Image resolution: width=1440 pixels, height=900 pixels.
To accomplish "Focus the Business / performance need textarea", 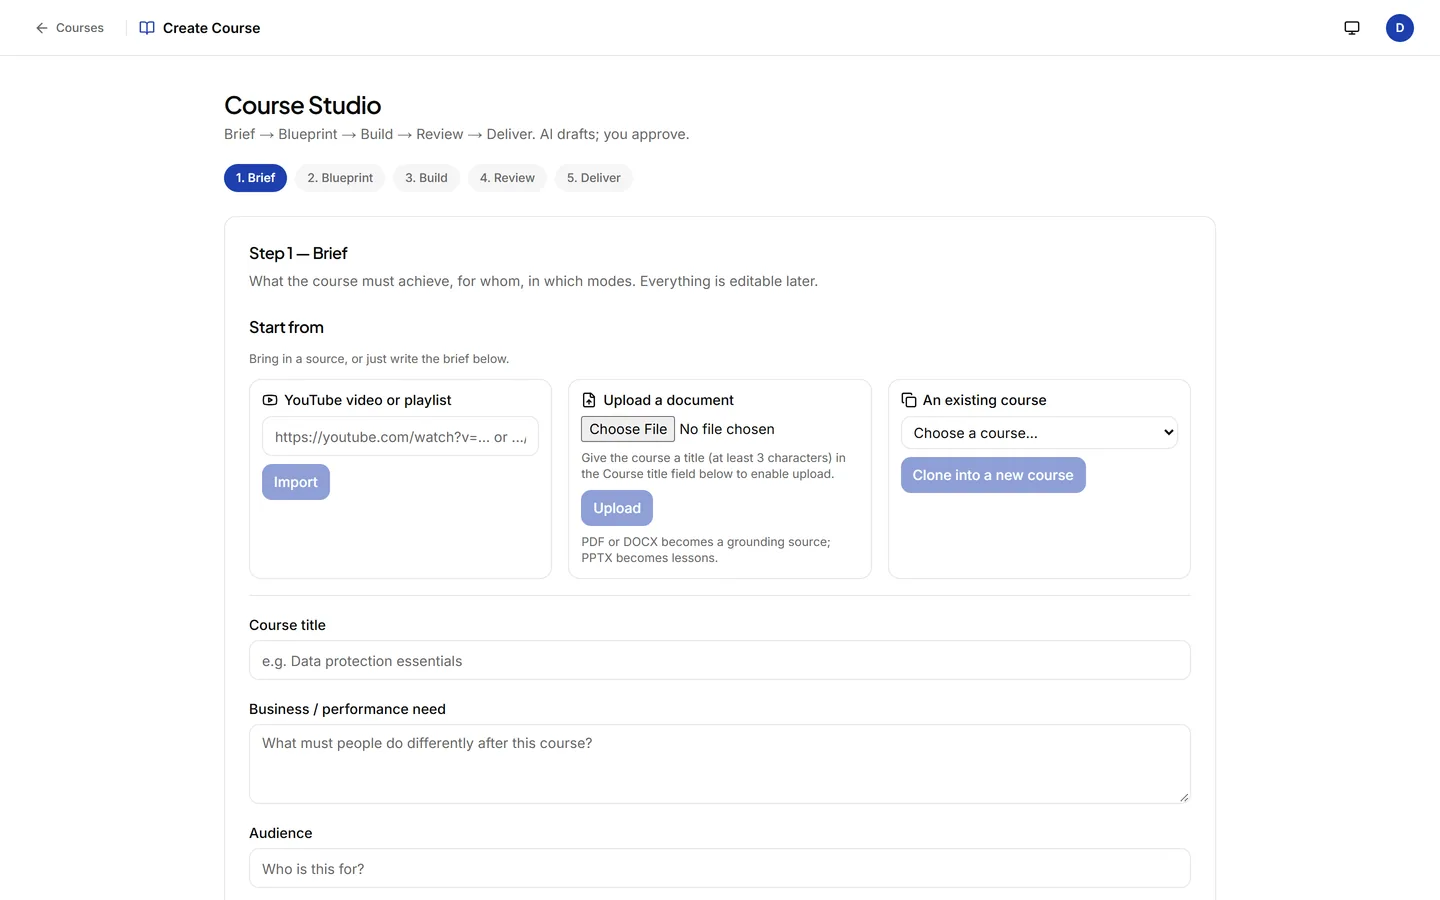I will click(x=720, y=764).
